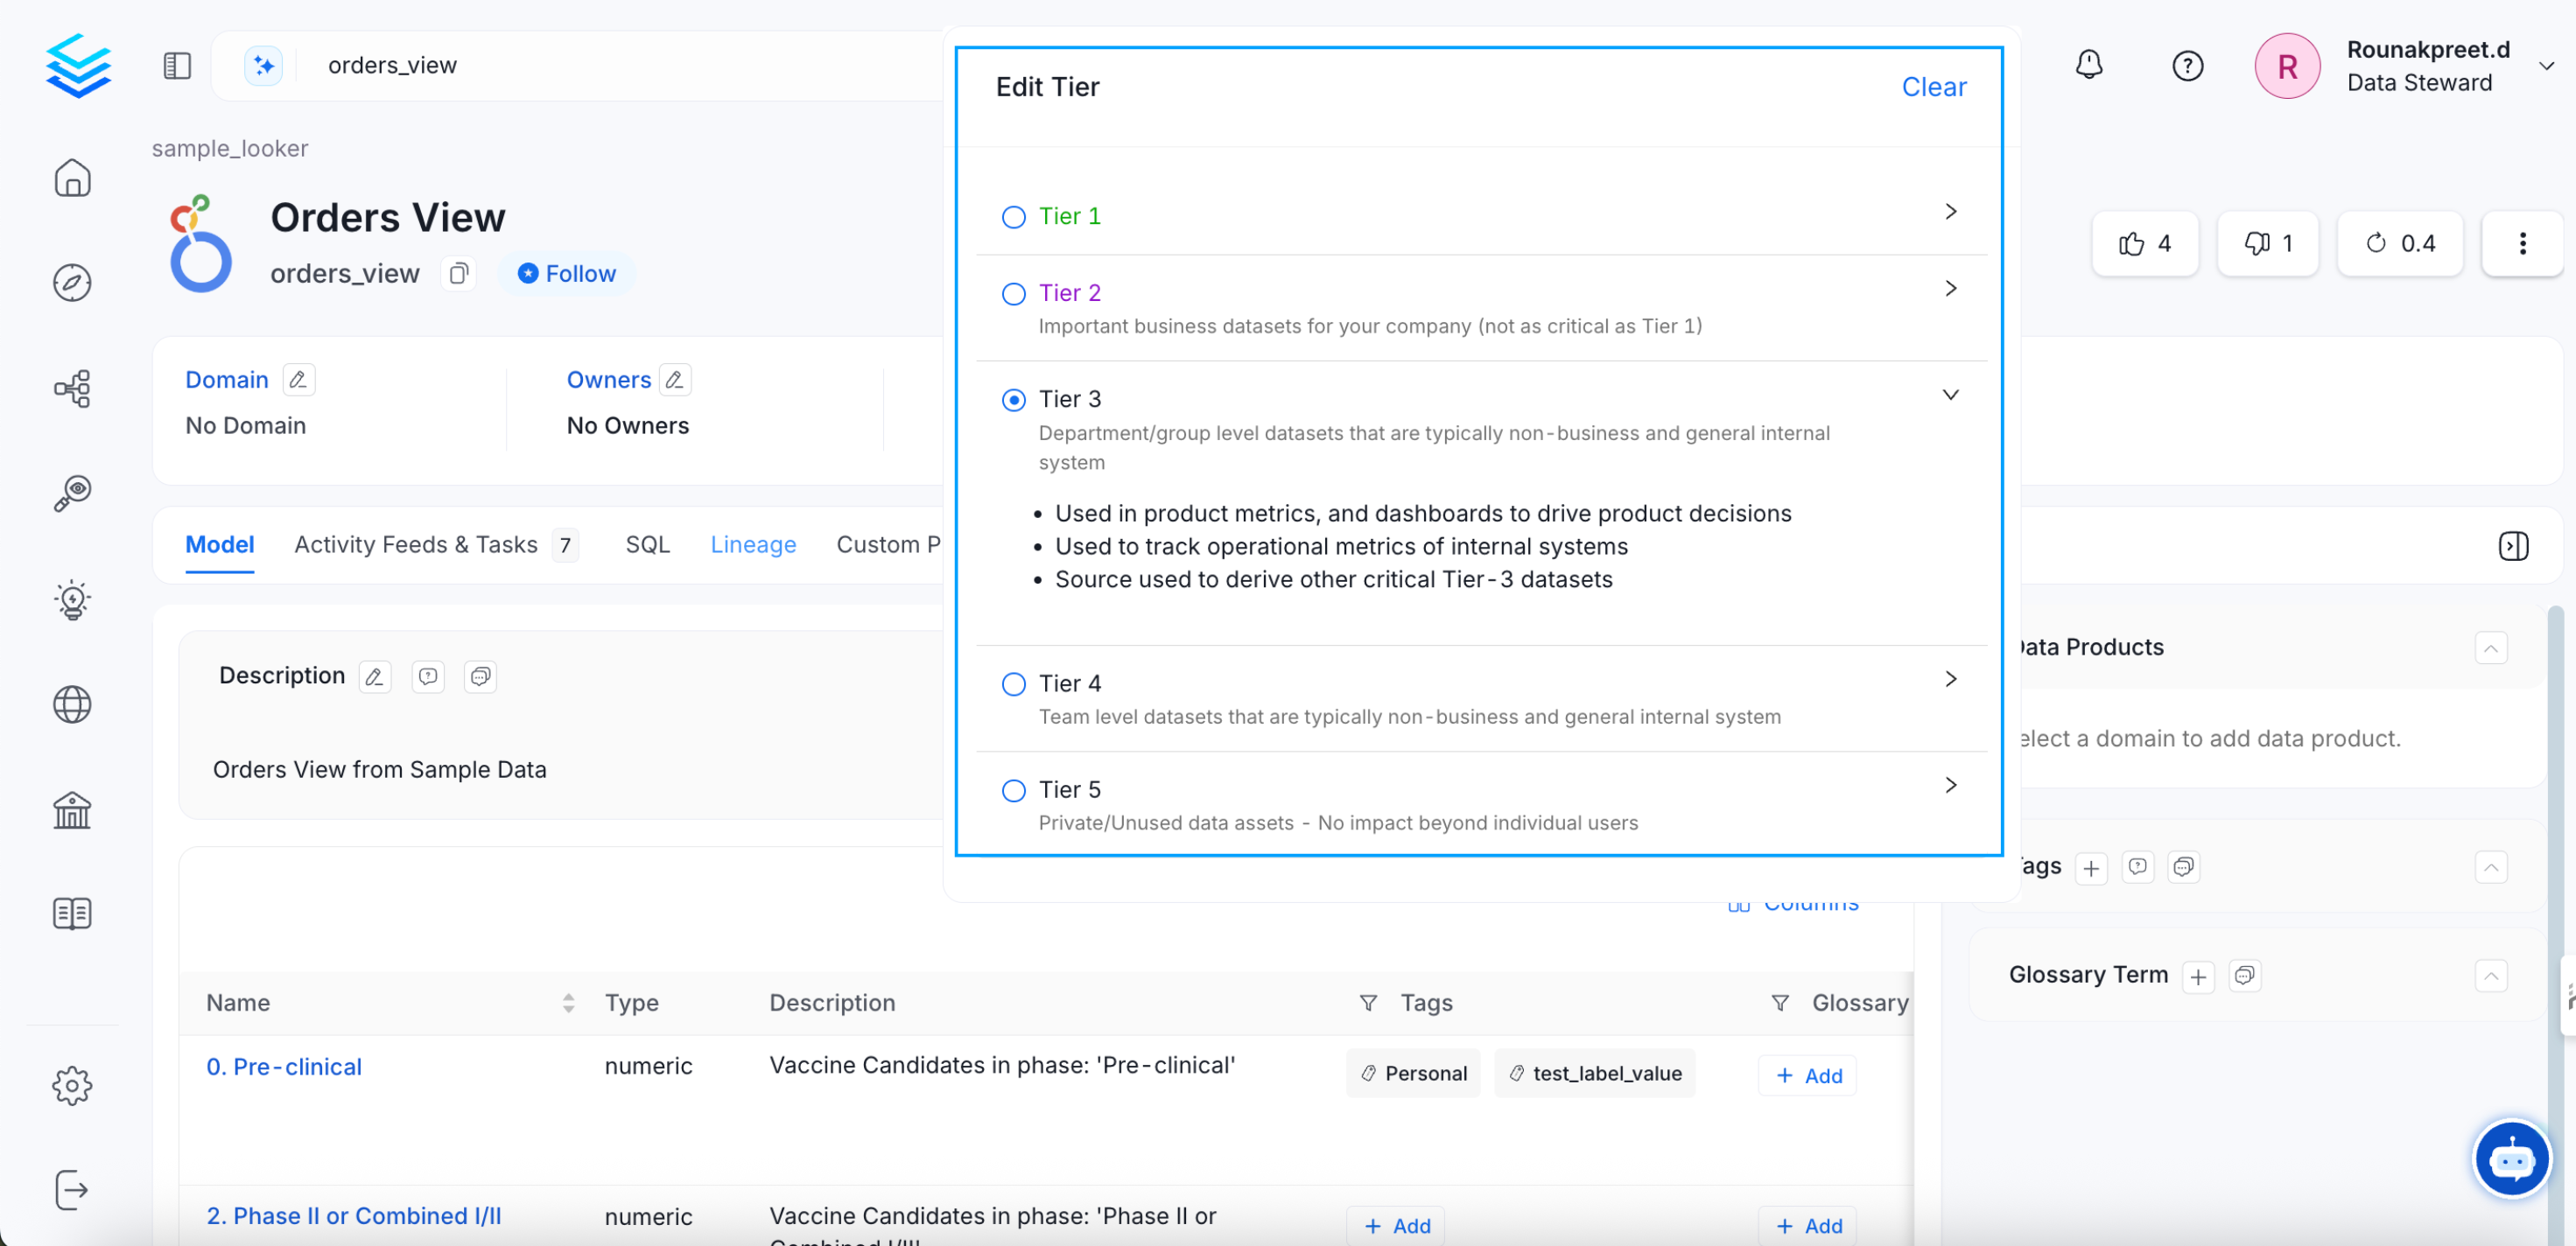The height and width of the screenshot is (1246, 2576).
Task: Click the notification bell icon
Action: [2090, 65]
